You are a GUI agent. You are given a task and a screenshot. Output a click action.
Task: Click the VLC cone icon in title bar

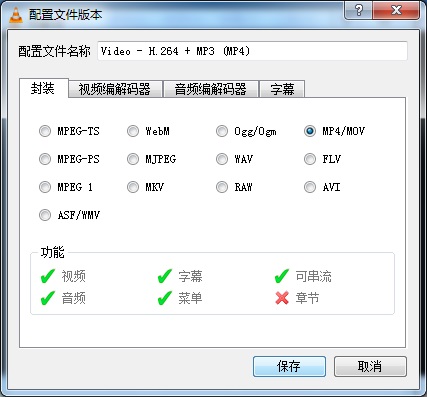(16, 15)
